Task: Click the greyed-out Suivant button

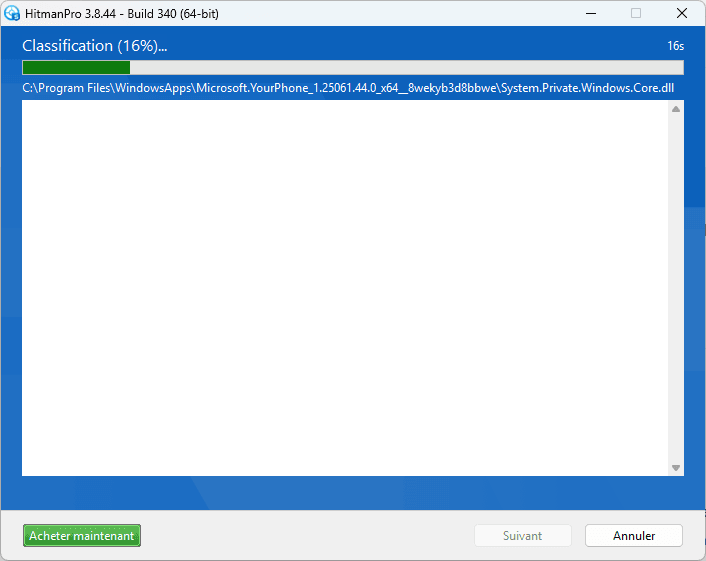Action: click(x=523, y=536)
